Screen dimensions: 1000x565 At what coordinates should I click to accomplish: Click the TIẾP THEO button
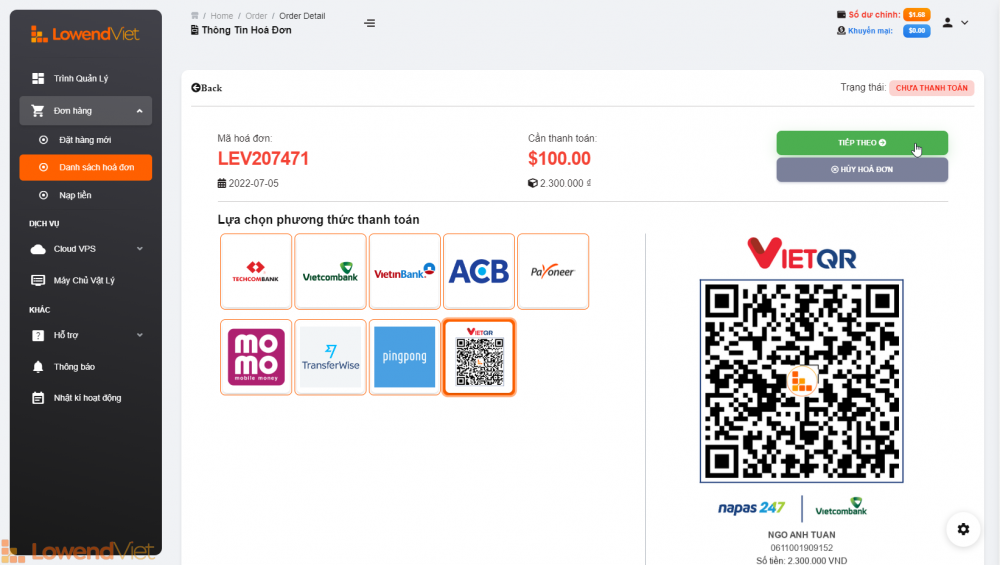pos(862,143)
